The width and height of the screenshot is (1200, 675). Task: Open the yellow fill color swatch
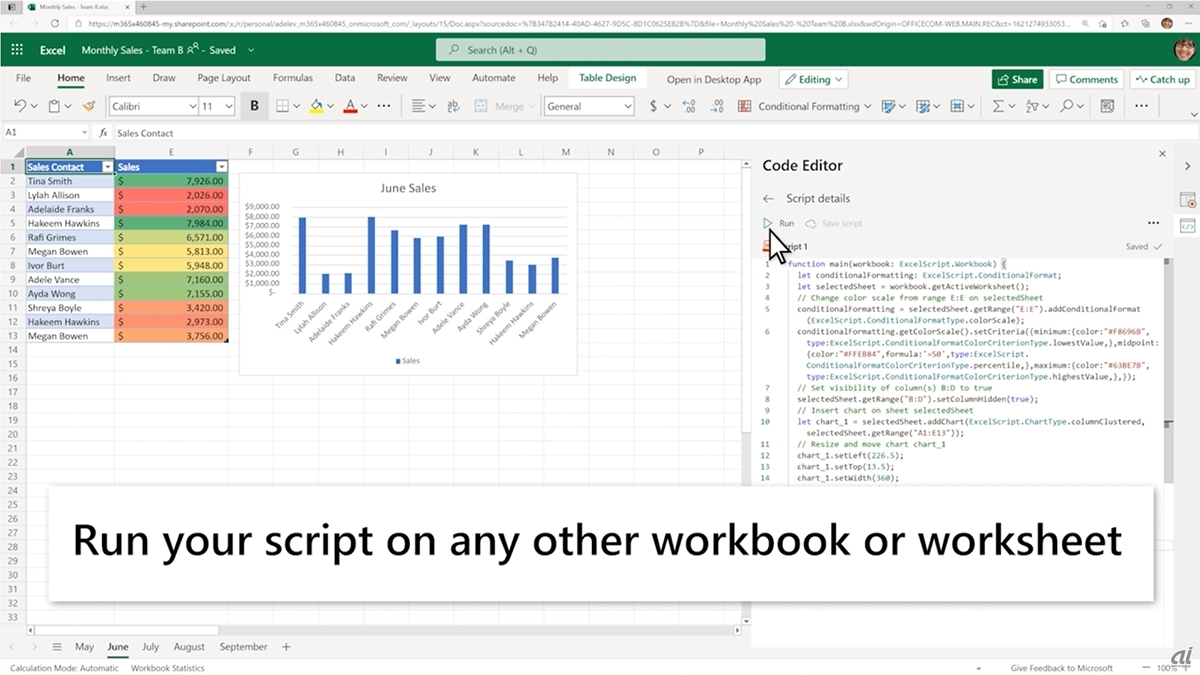316,106
